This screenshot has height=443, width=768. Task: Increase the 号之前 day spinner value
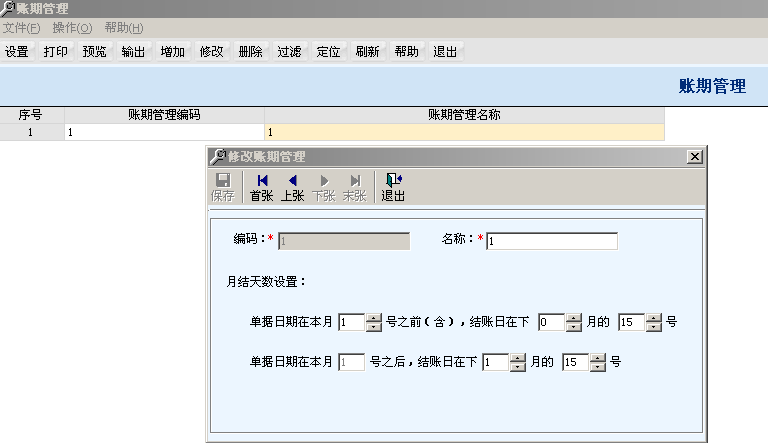pos(374,318)
